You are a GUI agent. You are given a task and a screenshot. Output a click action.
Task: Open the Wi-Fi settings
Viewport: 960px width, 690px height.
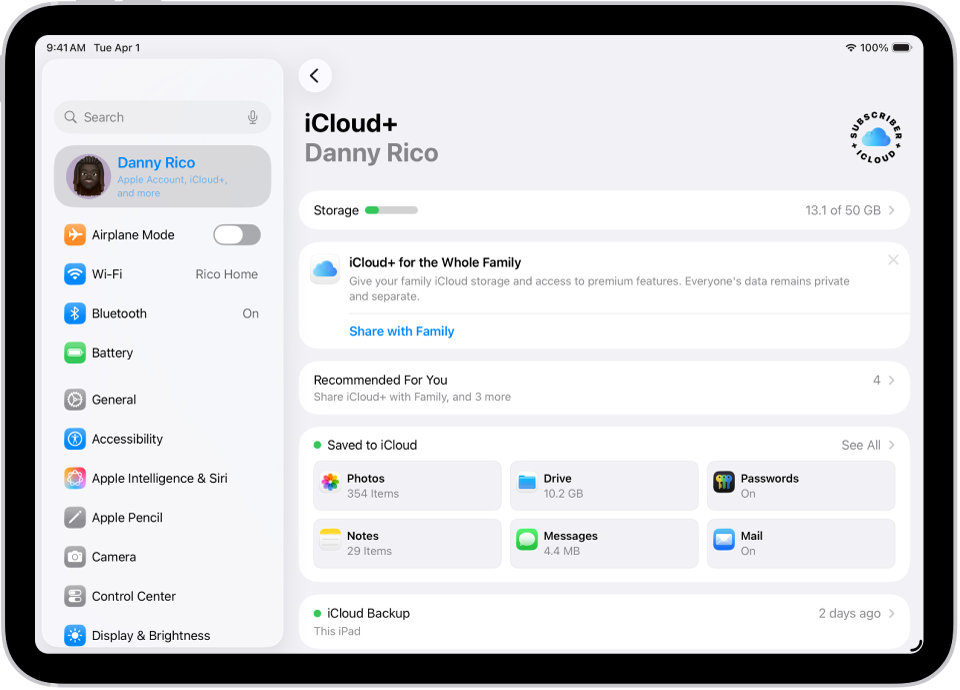tap(162, 273)
